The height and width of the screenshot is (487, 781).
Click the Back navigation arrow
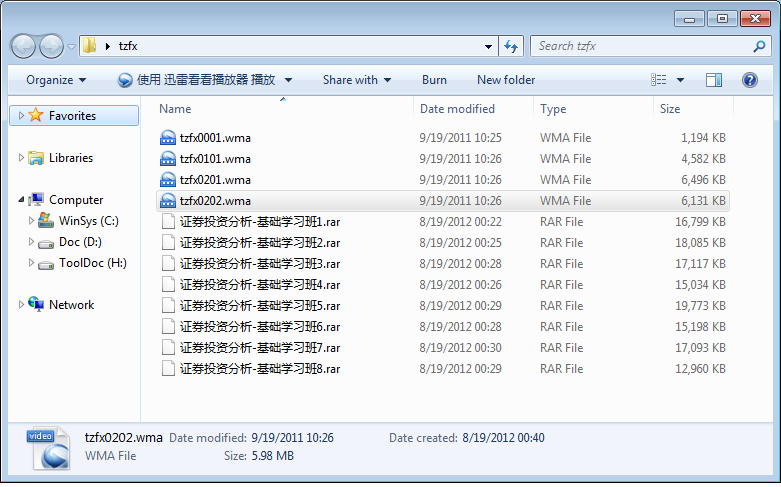(24, 46)
